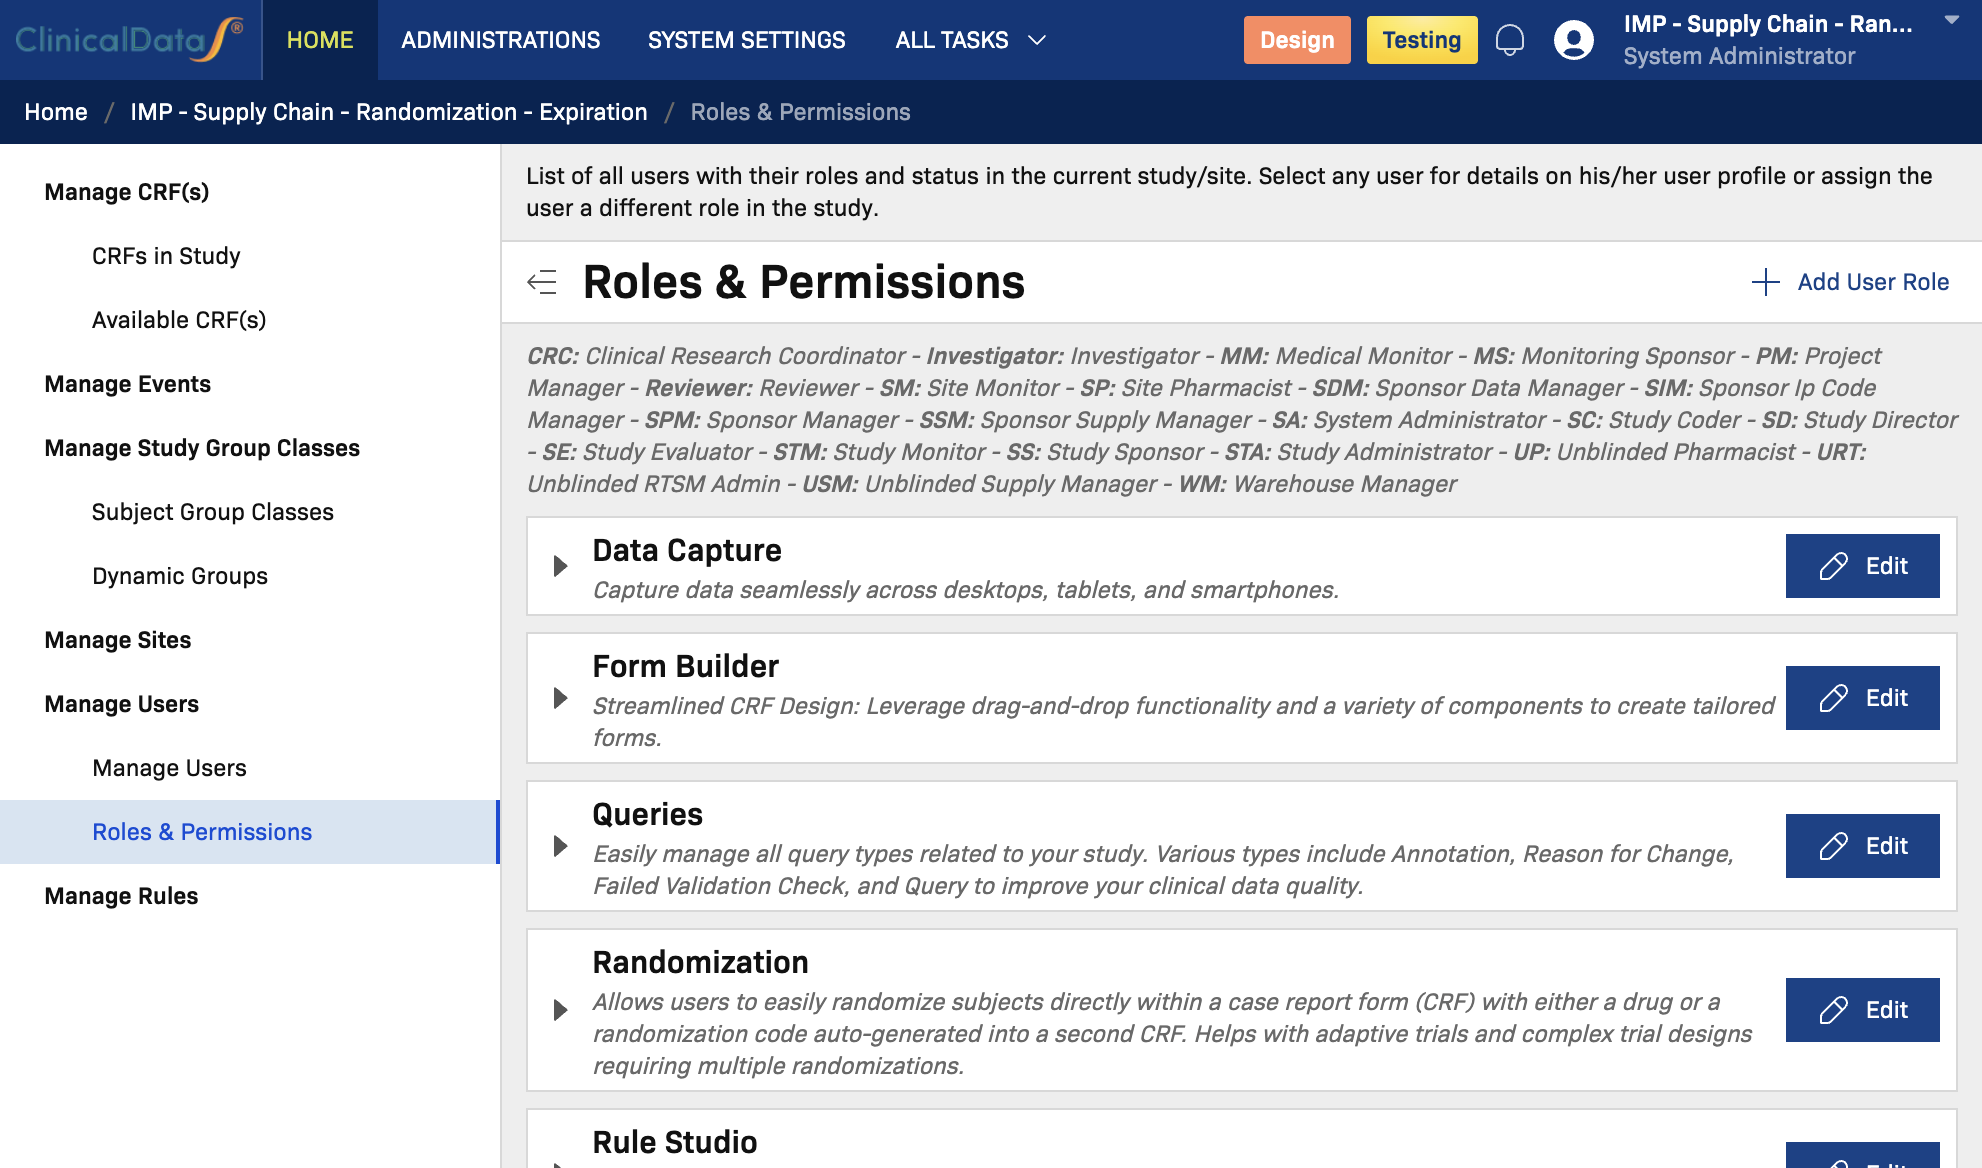Open Manage Users in the sidebar

[168, 767]
